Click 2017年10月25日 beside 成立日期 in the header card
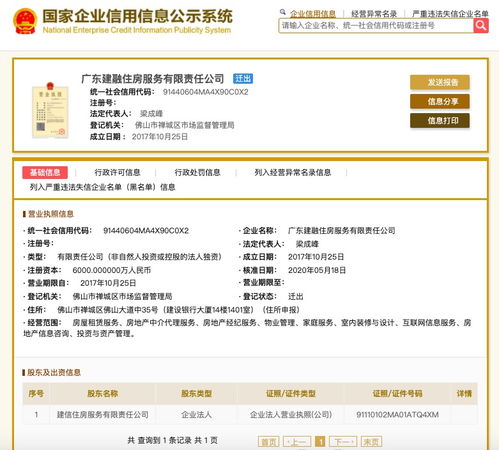Viewport: 499px width, 450px height. tap(160, 137)
